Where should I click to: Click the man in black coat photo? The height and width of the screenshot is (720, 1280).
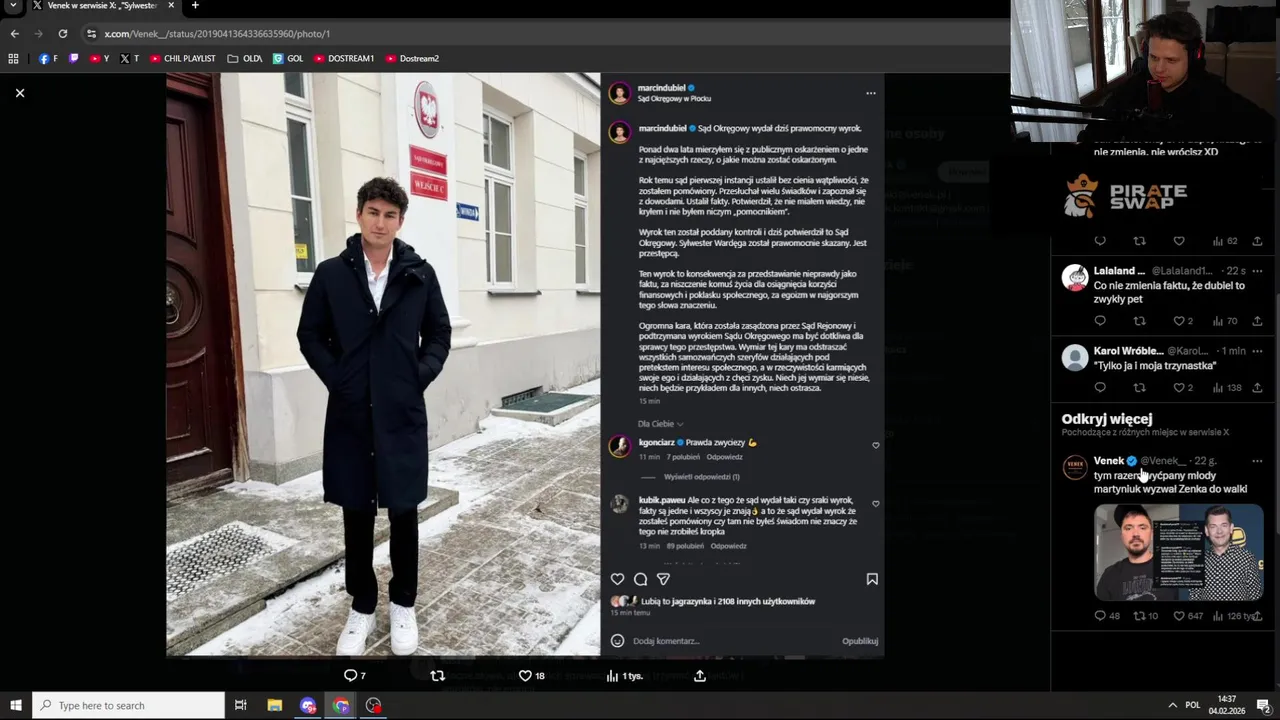coord(383,364)
